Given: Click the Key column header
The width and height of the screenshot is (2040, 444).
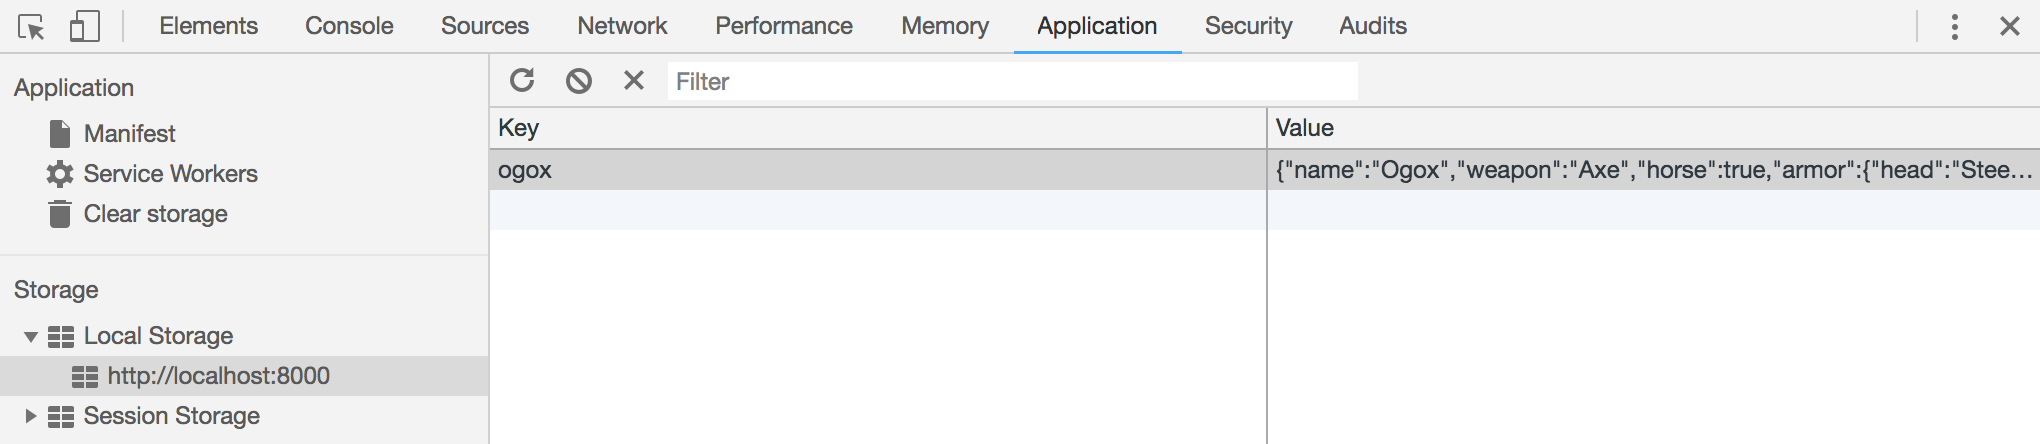Looking at the screenshot, I should point(518,128).
